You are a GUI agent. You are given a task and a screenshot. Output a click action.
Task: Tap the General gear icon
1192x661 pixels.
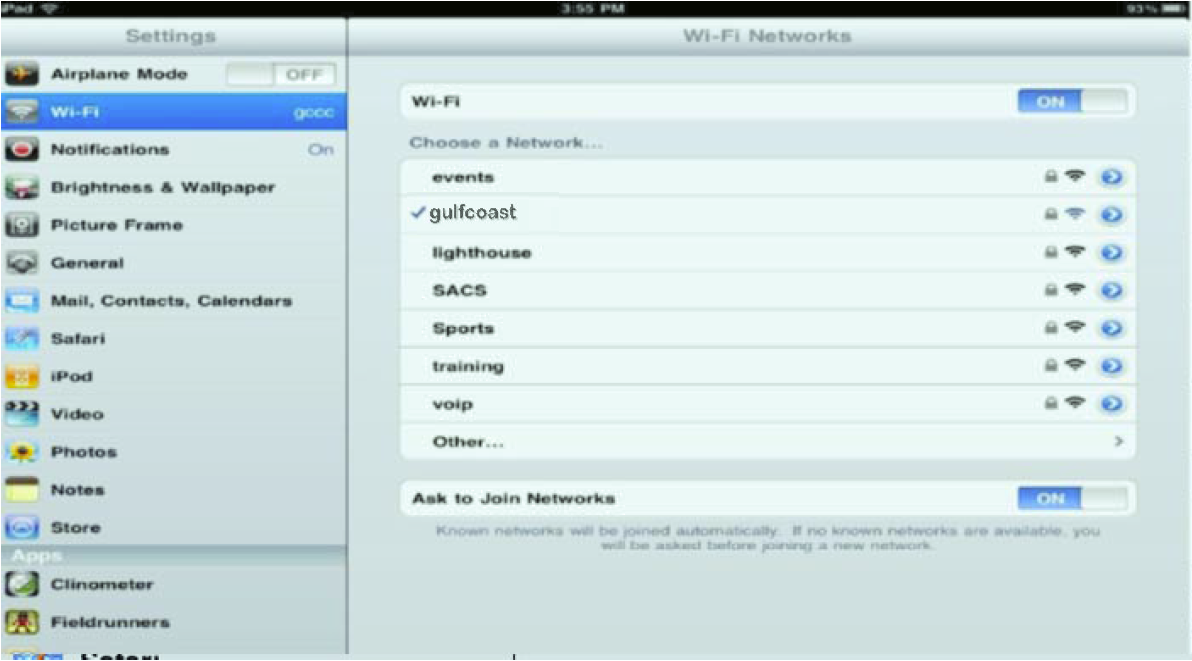[21, 263]
